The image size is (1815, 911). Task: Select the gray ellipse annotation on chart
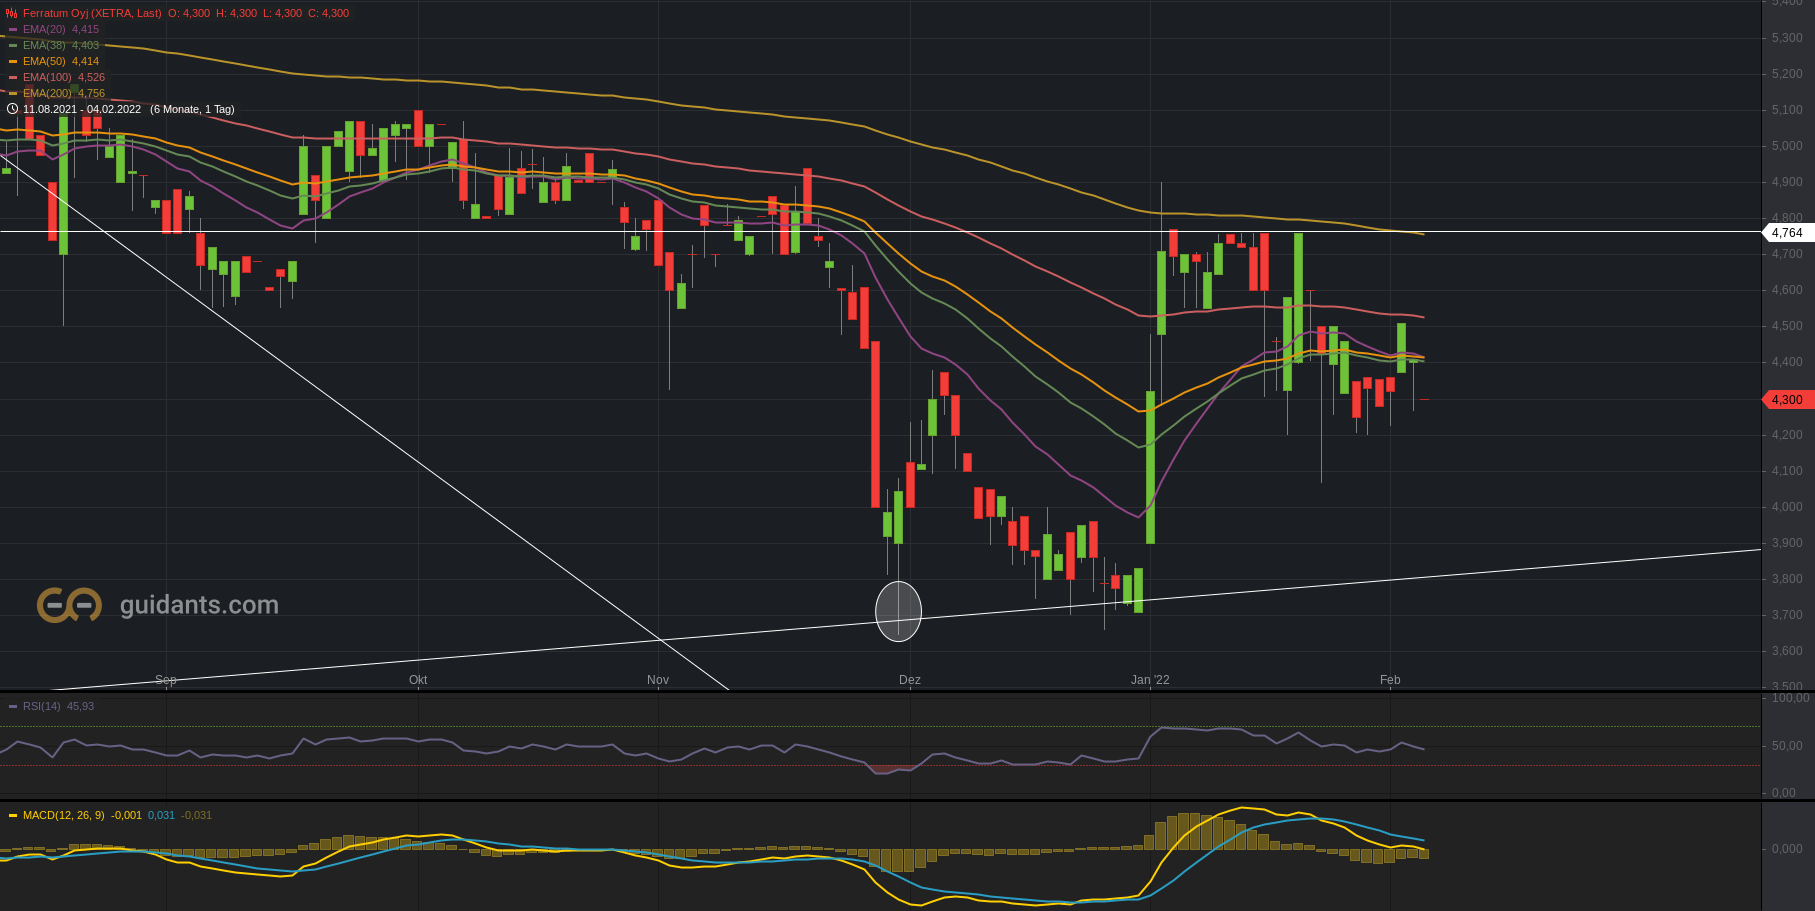coord(898,611)
